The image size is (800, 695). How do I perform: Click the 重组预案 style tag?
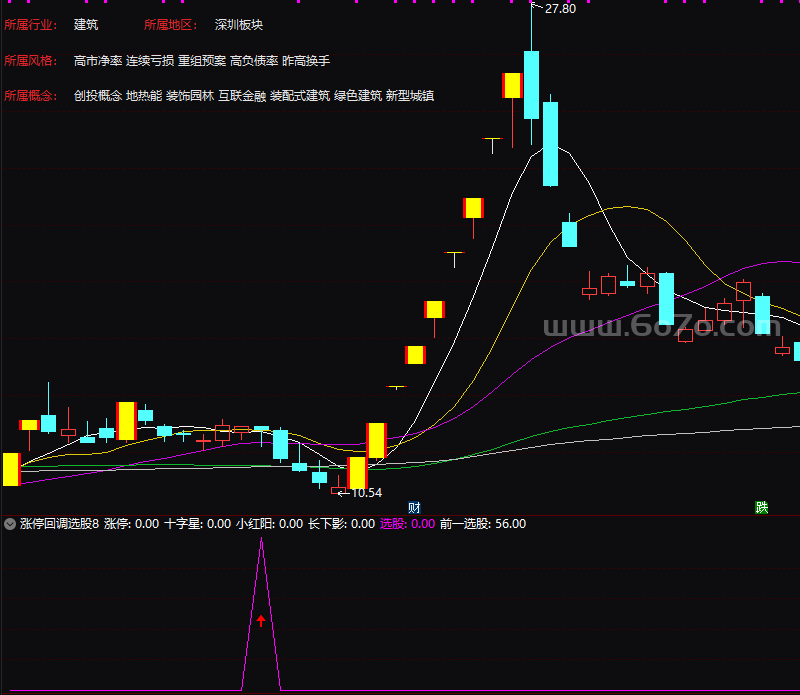(x=202, y=60)
